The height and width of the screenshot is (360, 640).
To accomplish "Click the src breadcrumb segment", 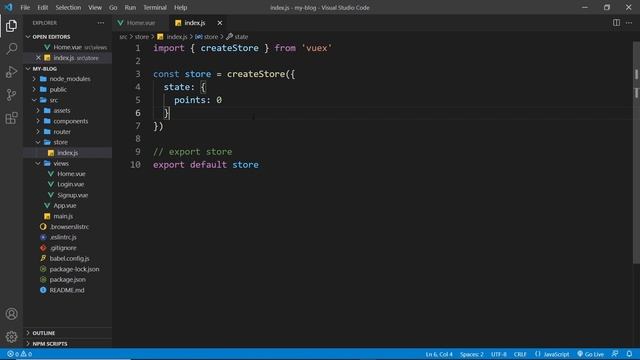I will pyautogui.click(x=123, y=37).
